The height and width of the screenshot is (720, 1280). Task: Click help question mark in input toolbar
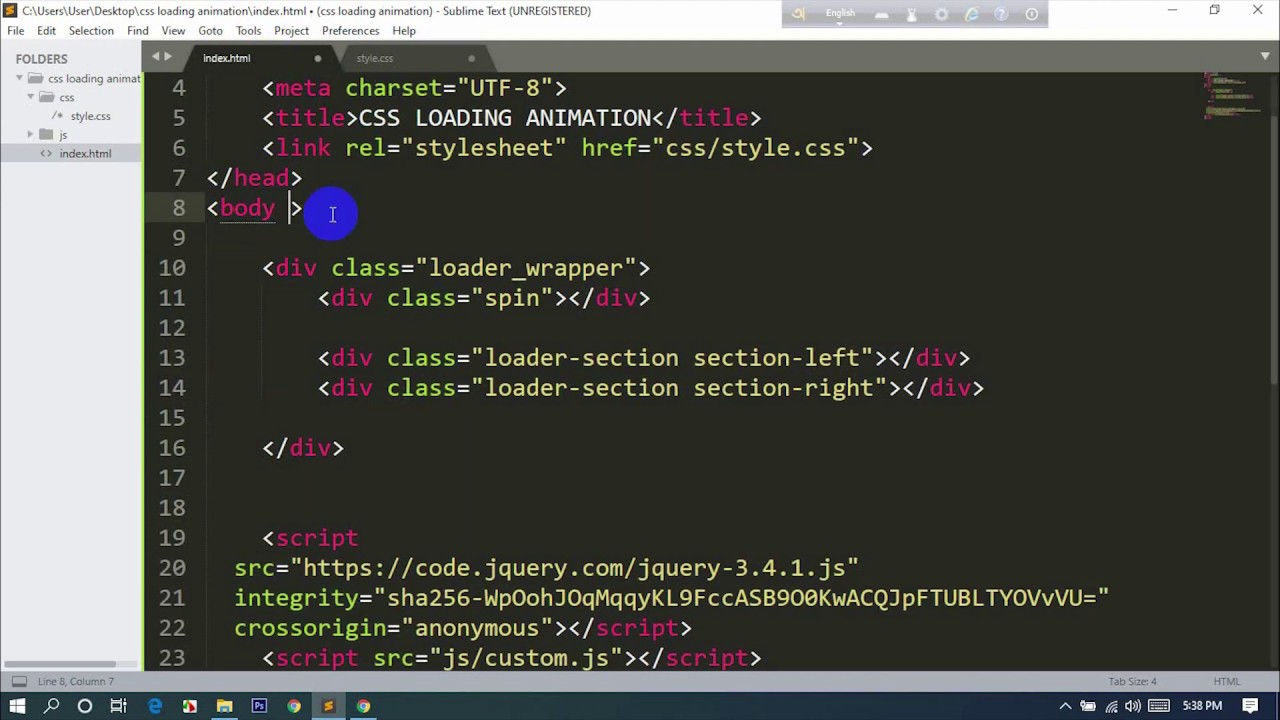1001,14
